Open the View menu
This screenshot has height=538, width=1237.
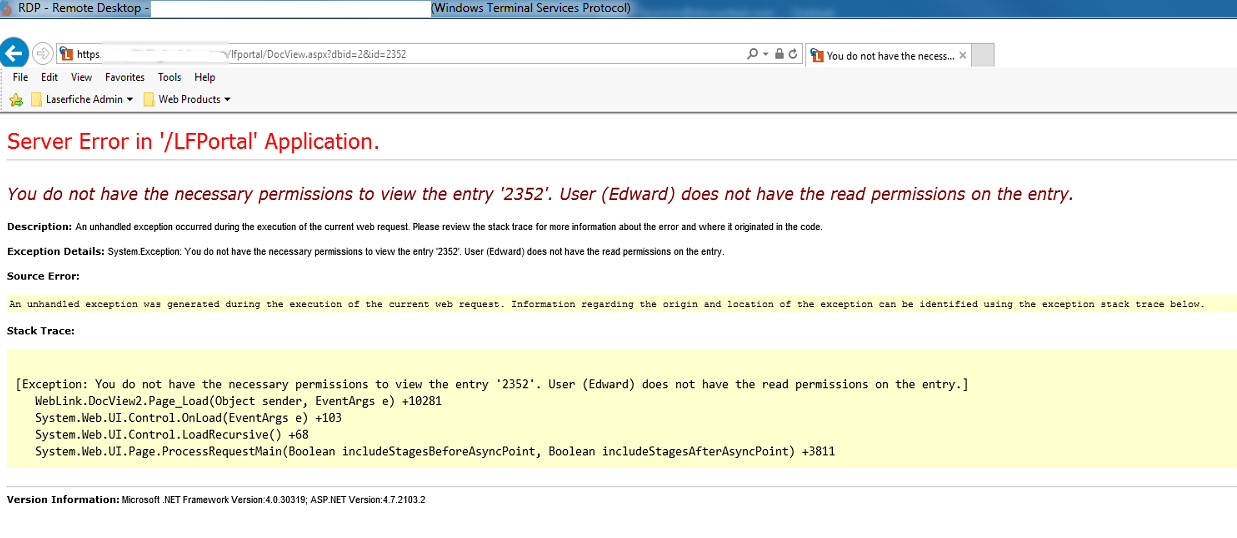pos(81,77)
